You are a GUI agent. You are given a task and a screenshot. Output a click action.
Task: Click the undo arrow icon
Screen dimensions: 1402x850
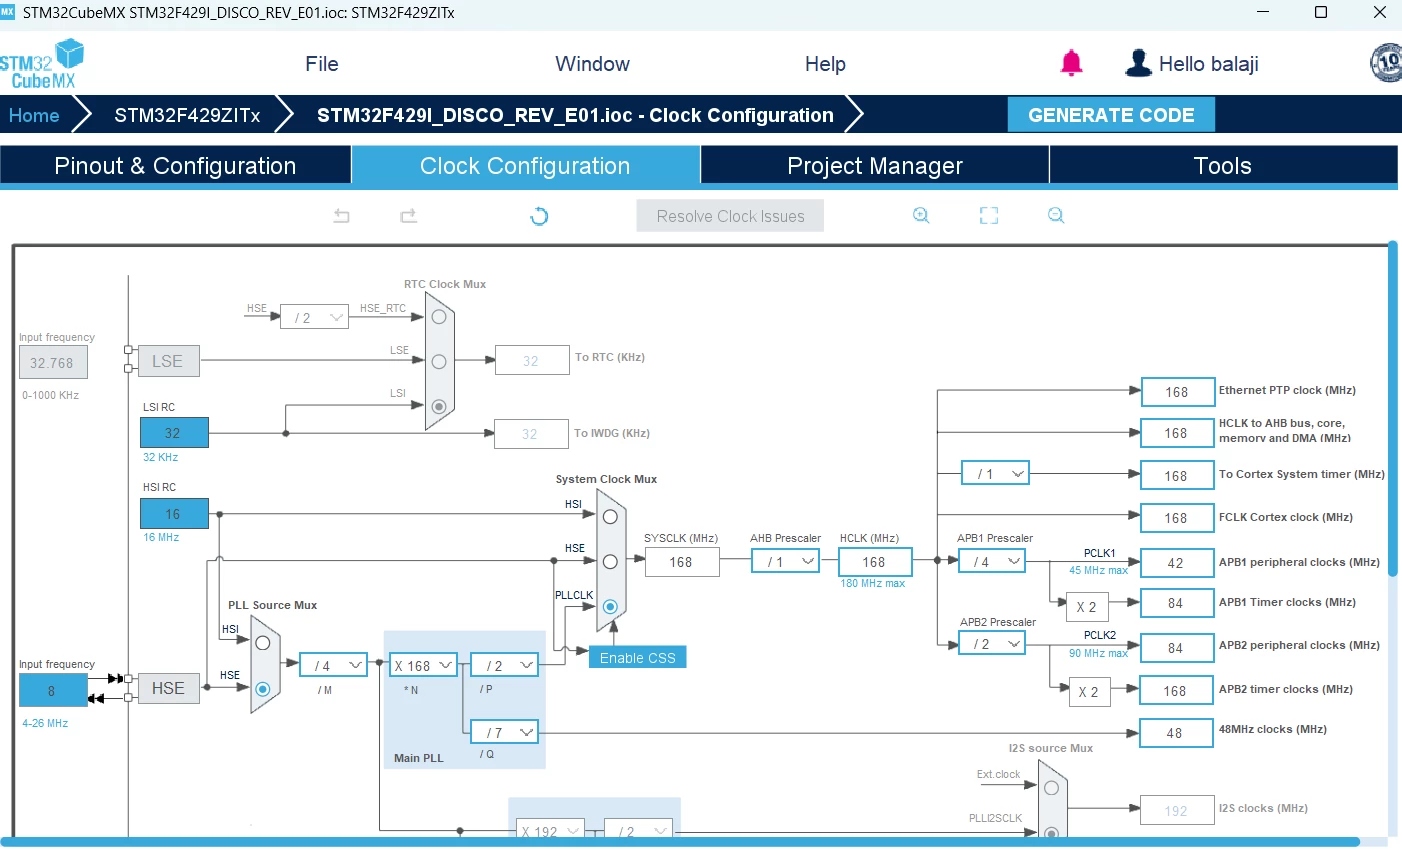(x=342, y=216)
